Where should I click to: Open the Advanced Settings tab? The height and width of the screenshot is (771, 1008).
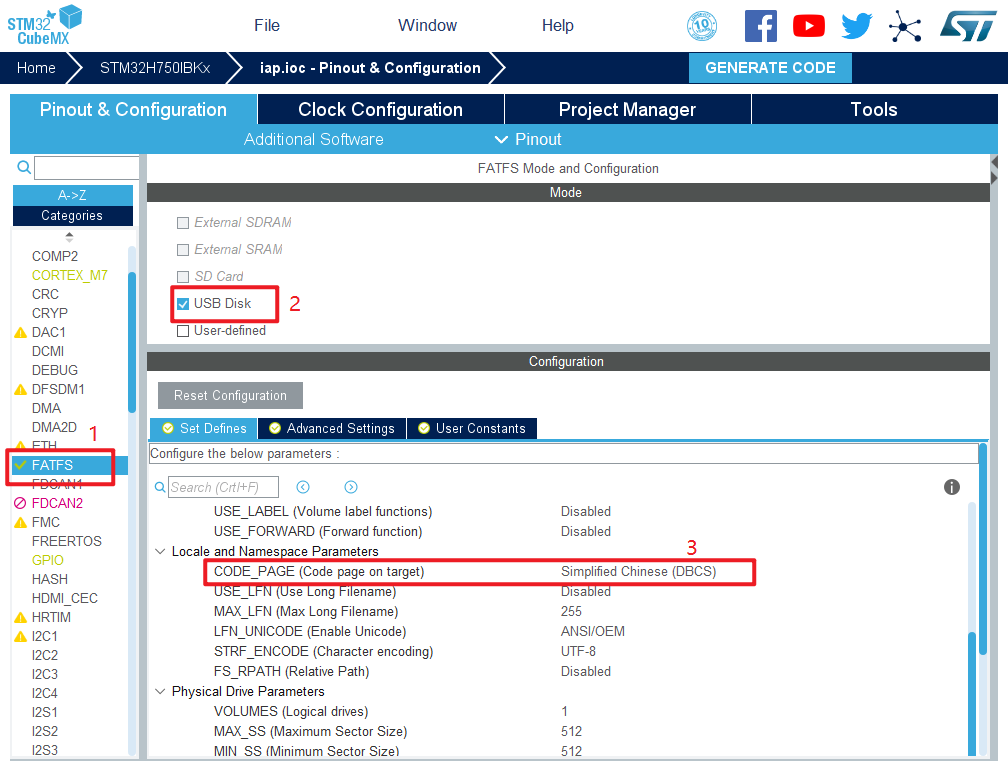[x=331, y=428]
